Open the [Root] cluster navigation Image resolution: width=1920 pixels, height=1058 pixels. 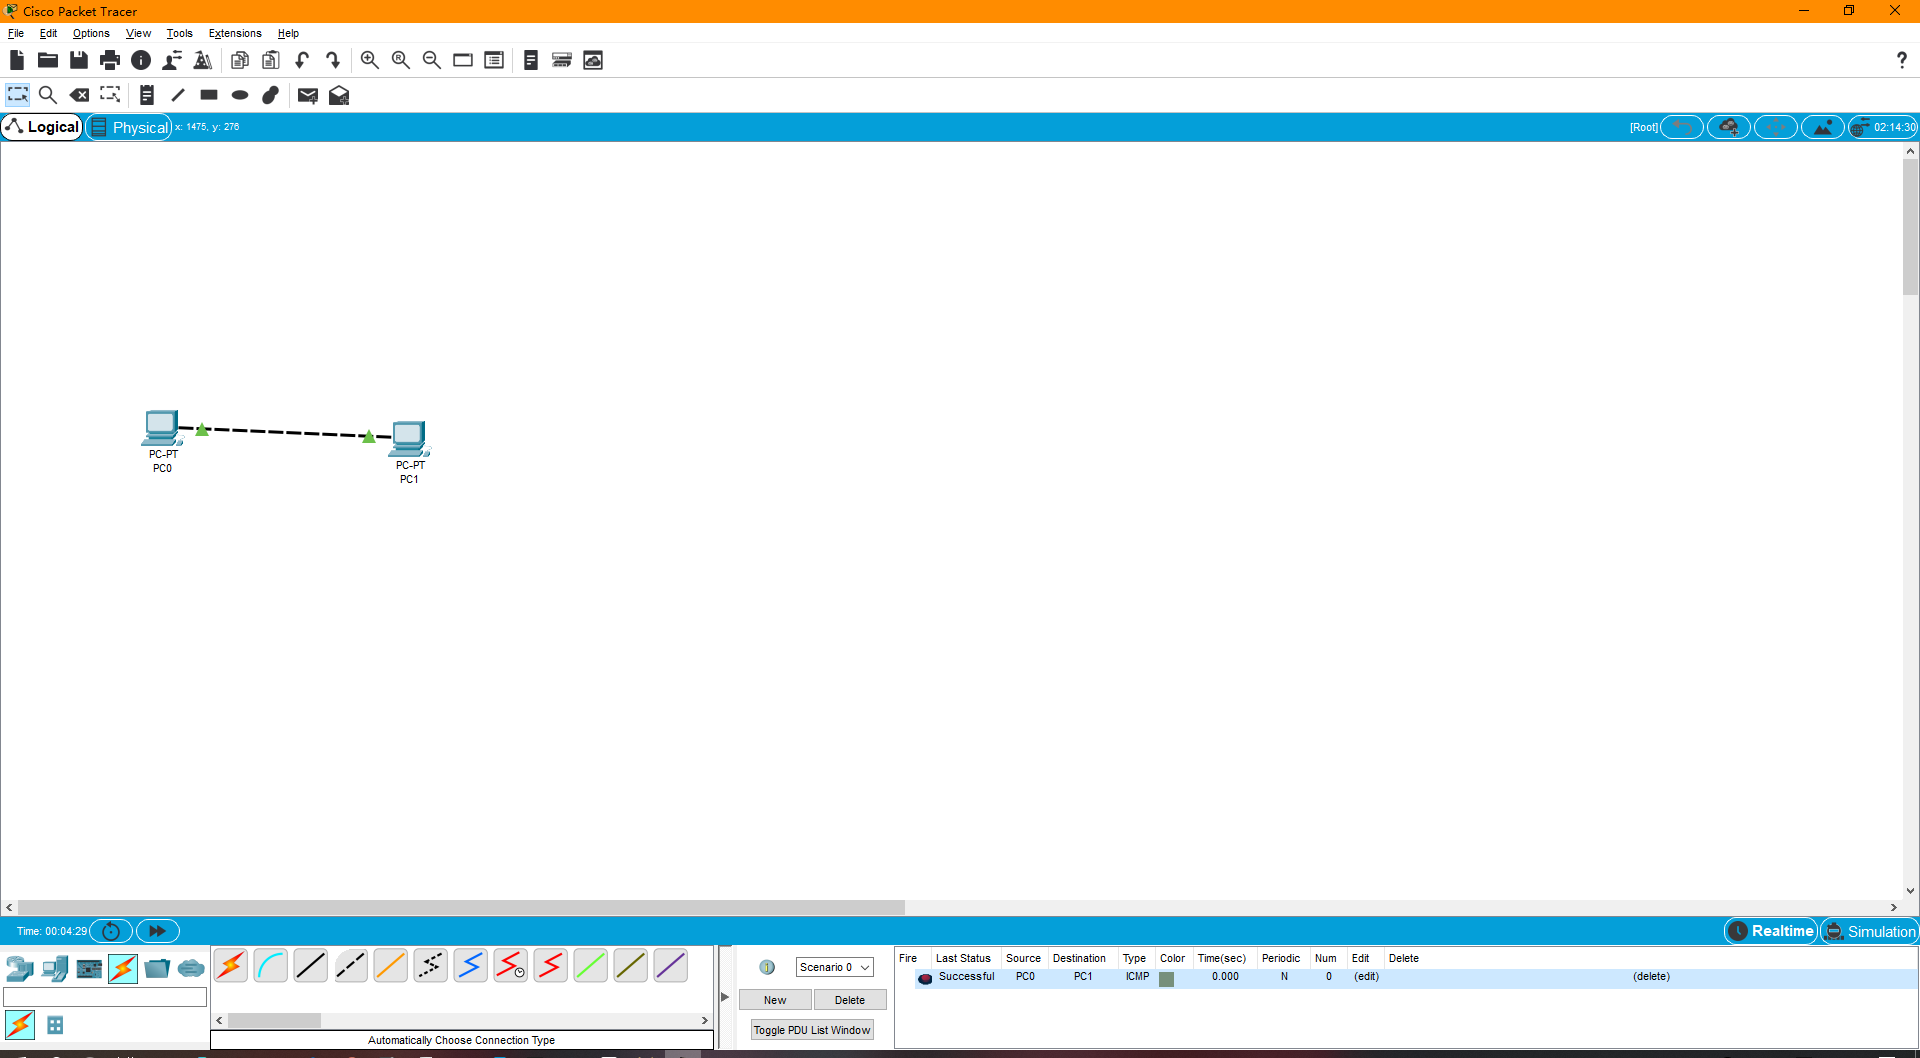tap(1644, 127)
